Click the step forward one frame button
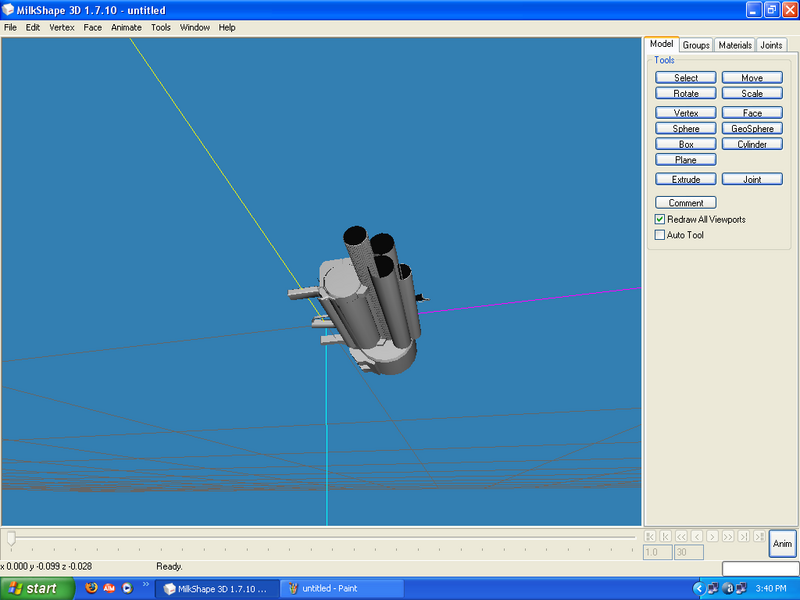 (712, 536)
